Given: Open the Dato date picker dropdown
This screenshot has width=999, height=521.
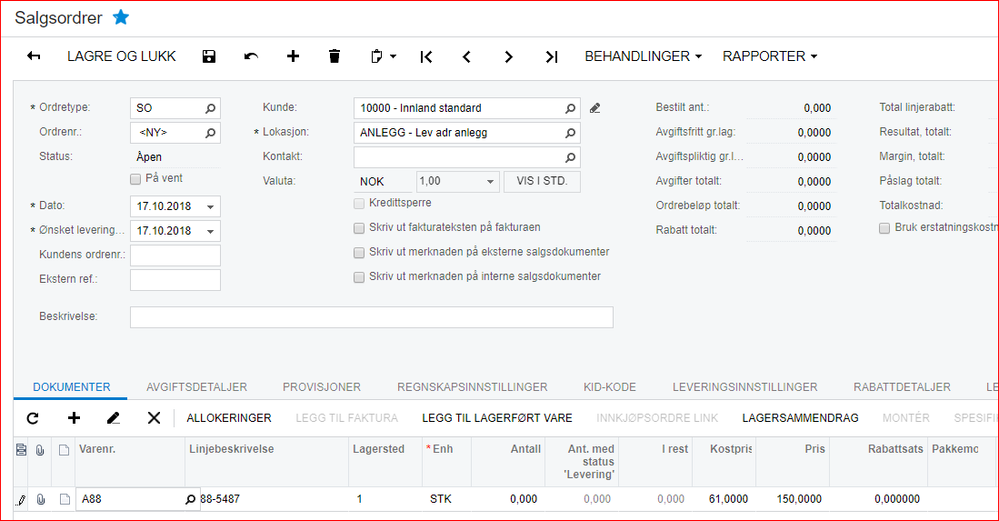Looking at the screenshot, I should (210, 207).
